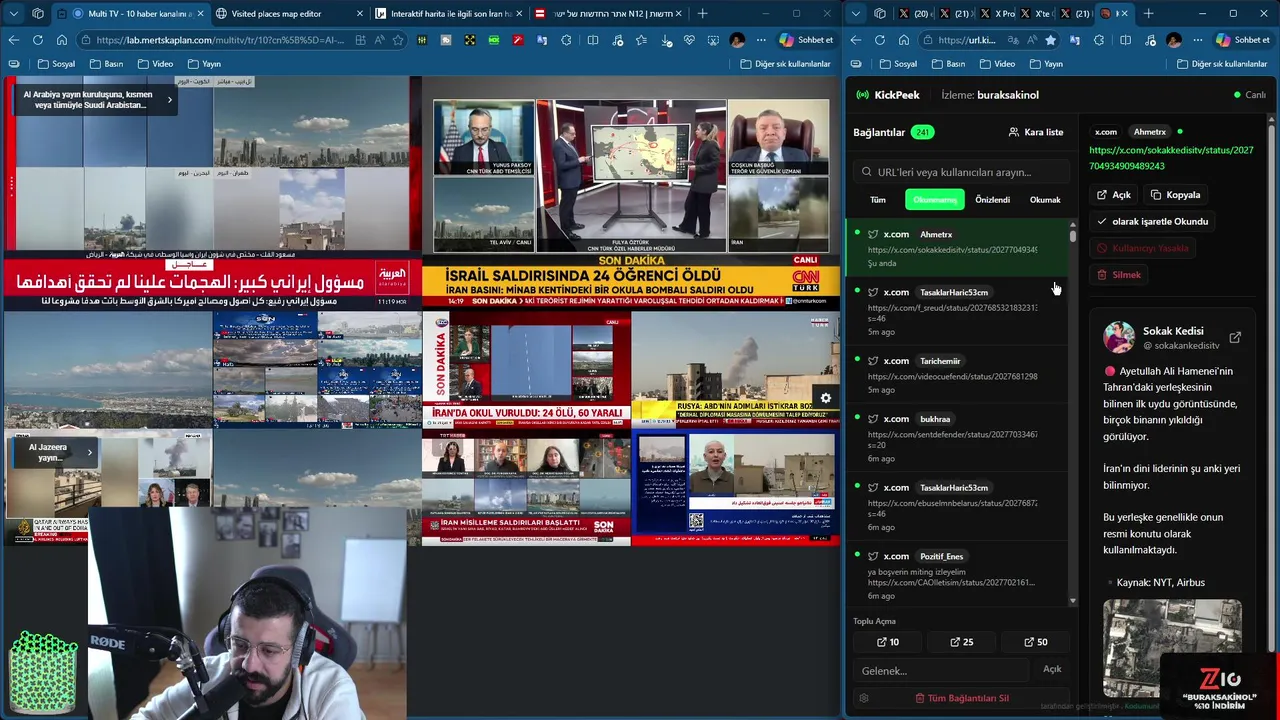Select the Pozitif_Enes link entry

(x=957, y=575)
